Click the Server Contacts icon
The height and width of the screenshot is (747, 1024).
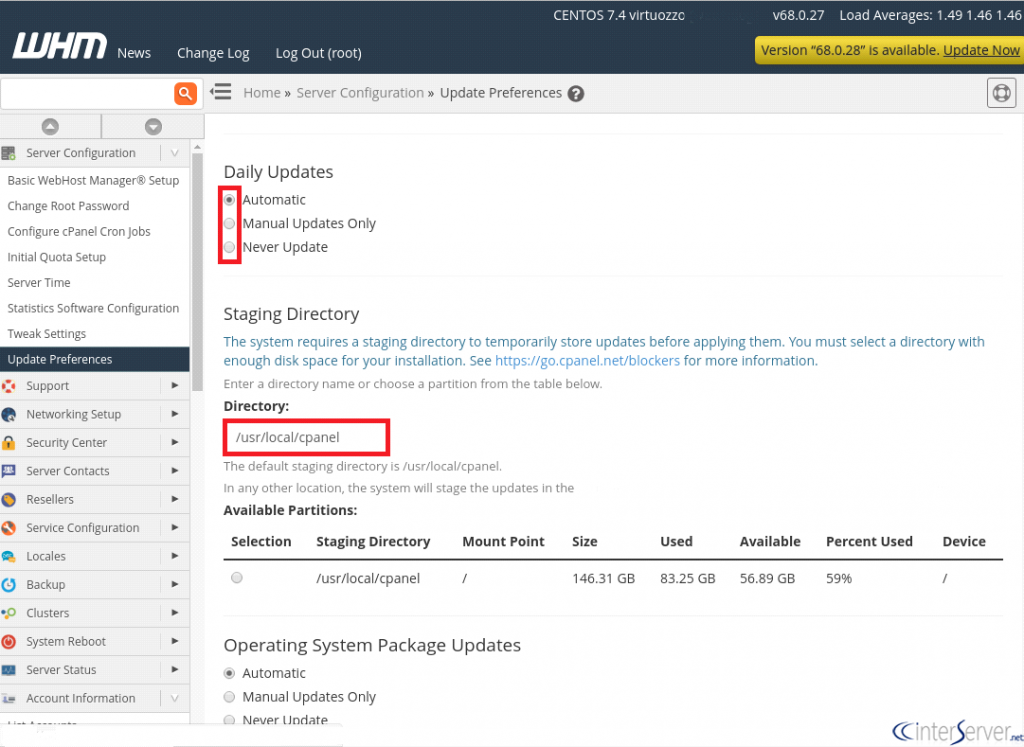coord(8,471)
